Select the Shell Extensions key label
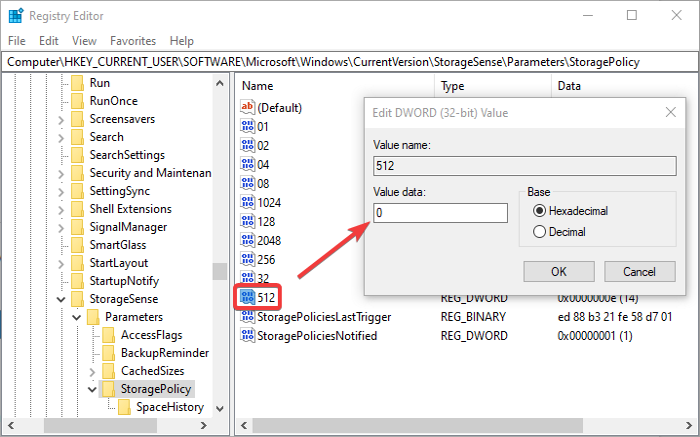Viewport: 700px width, 437px height. tap(130, 209)
